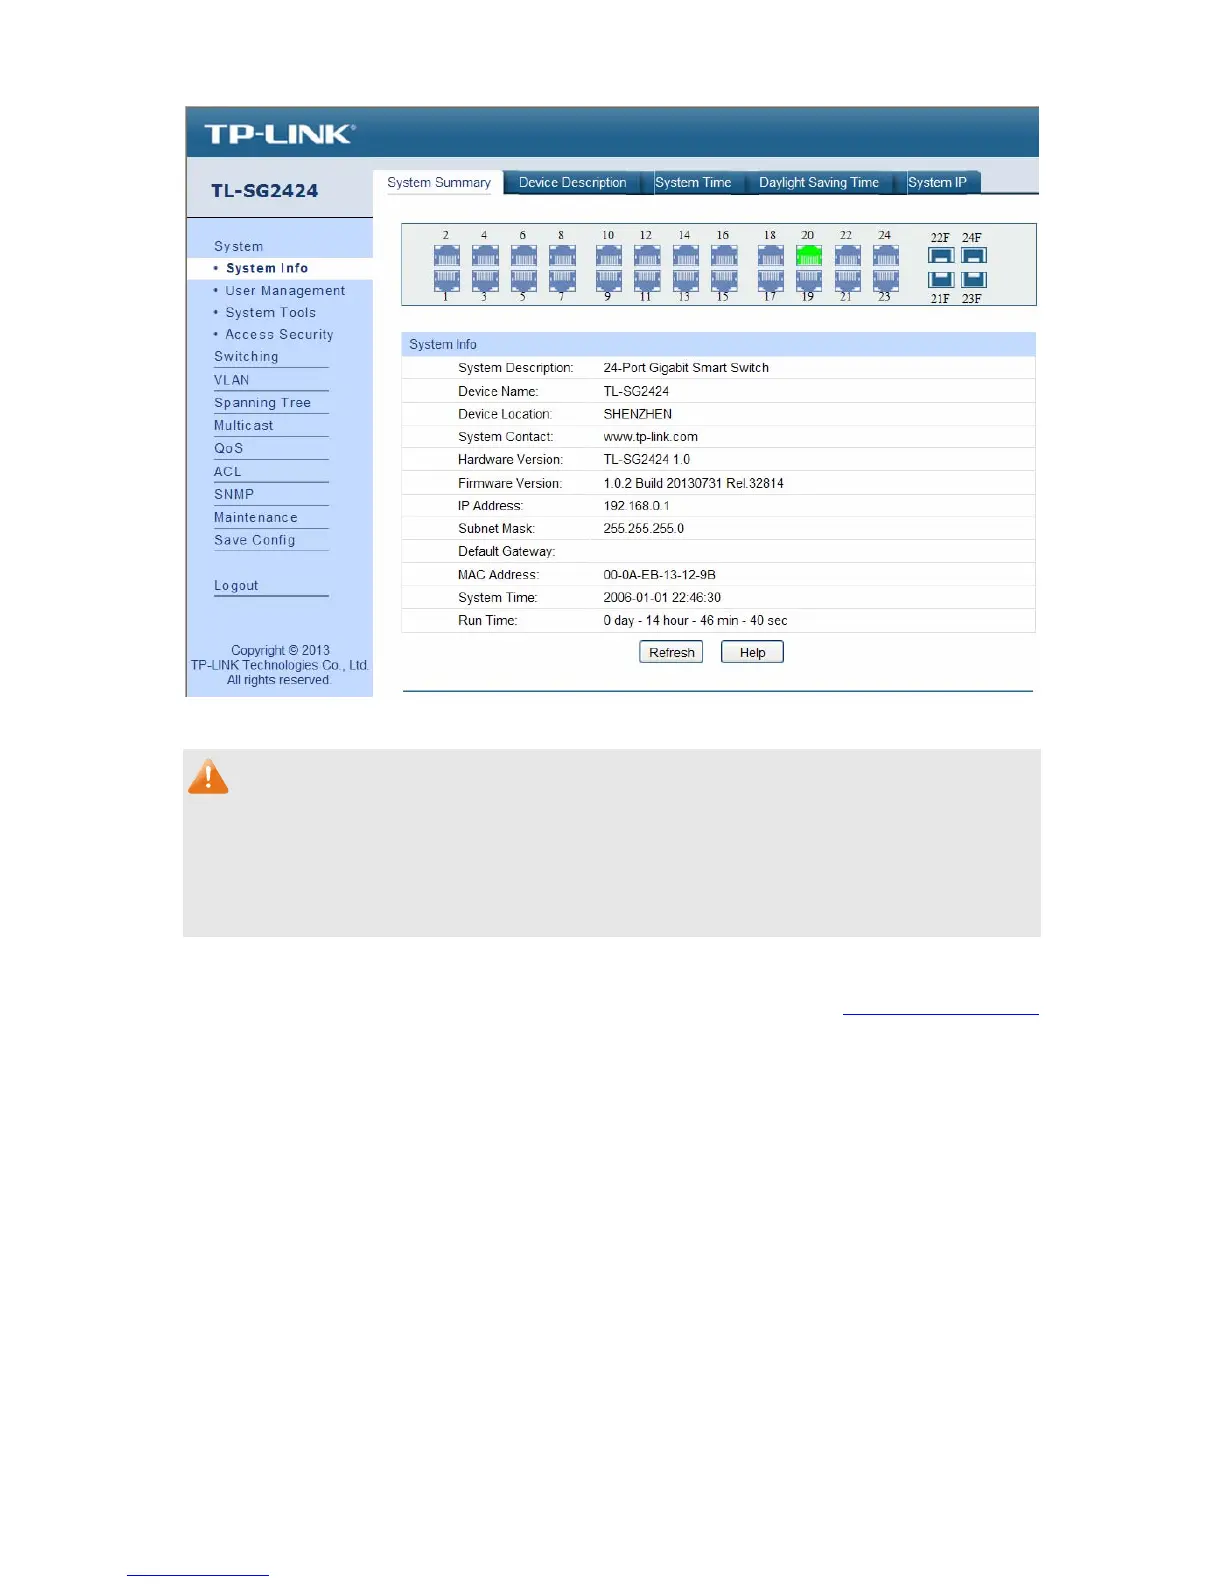Click the 21F SFP fiber port icon
The image size is (1224, 1584).
941,280
